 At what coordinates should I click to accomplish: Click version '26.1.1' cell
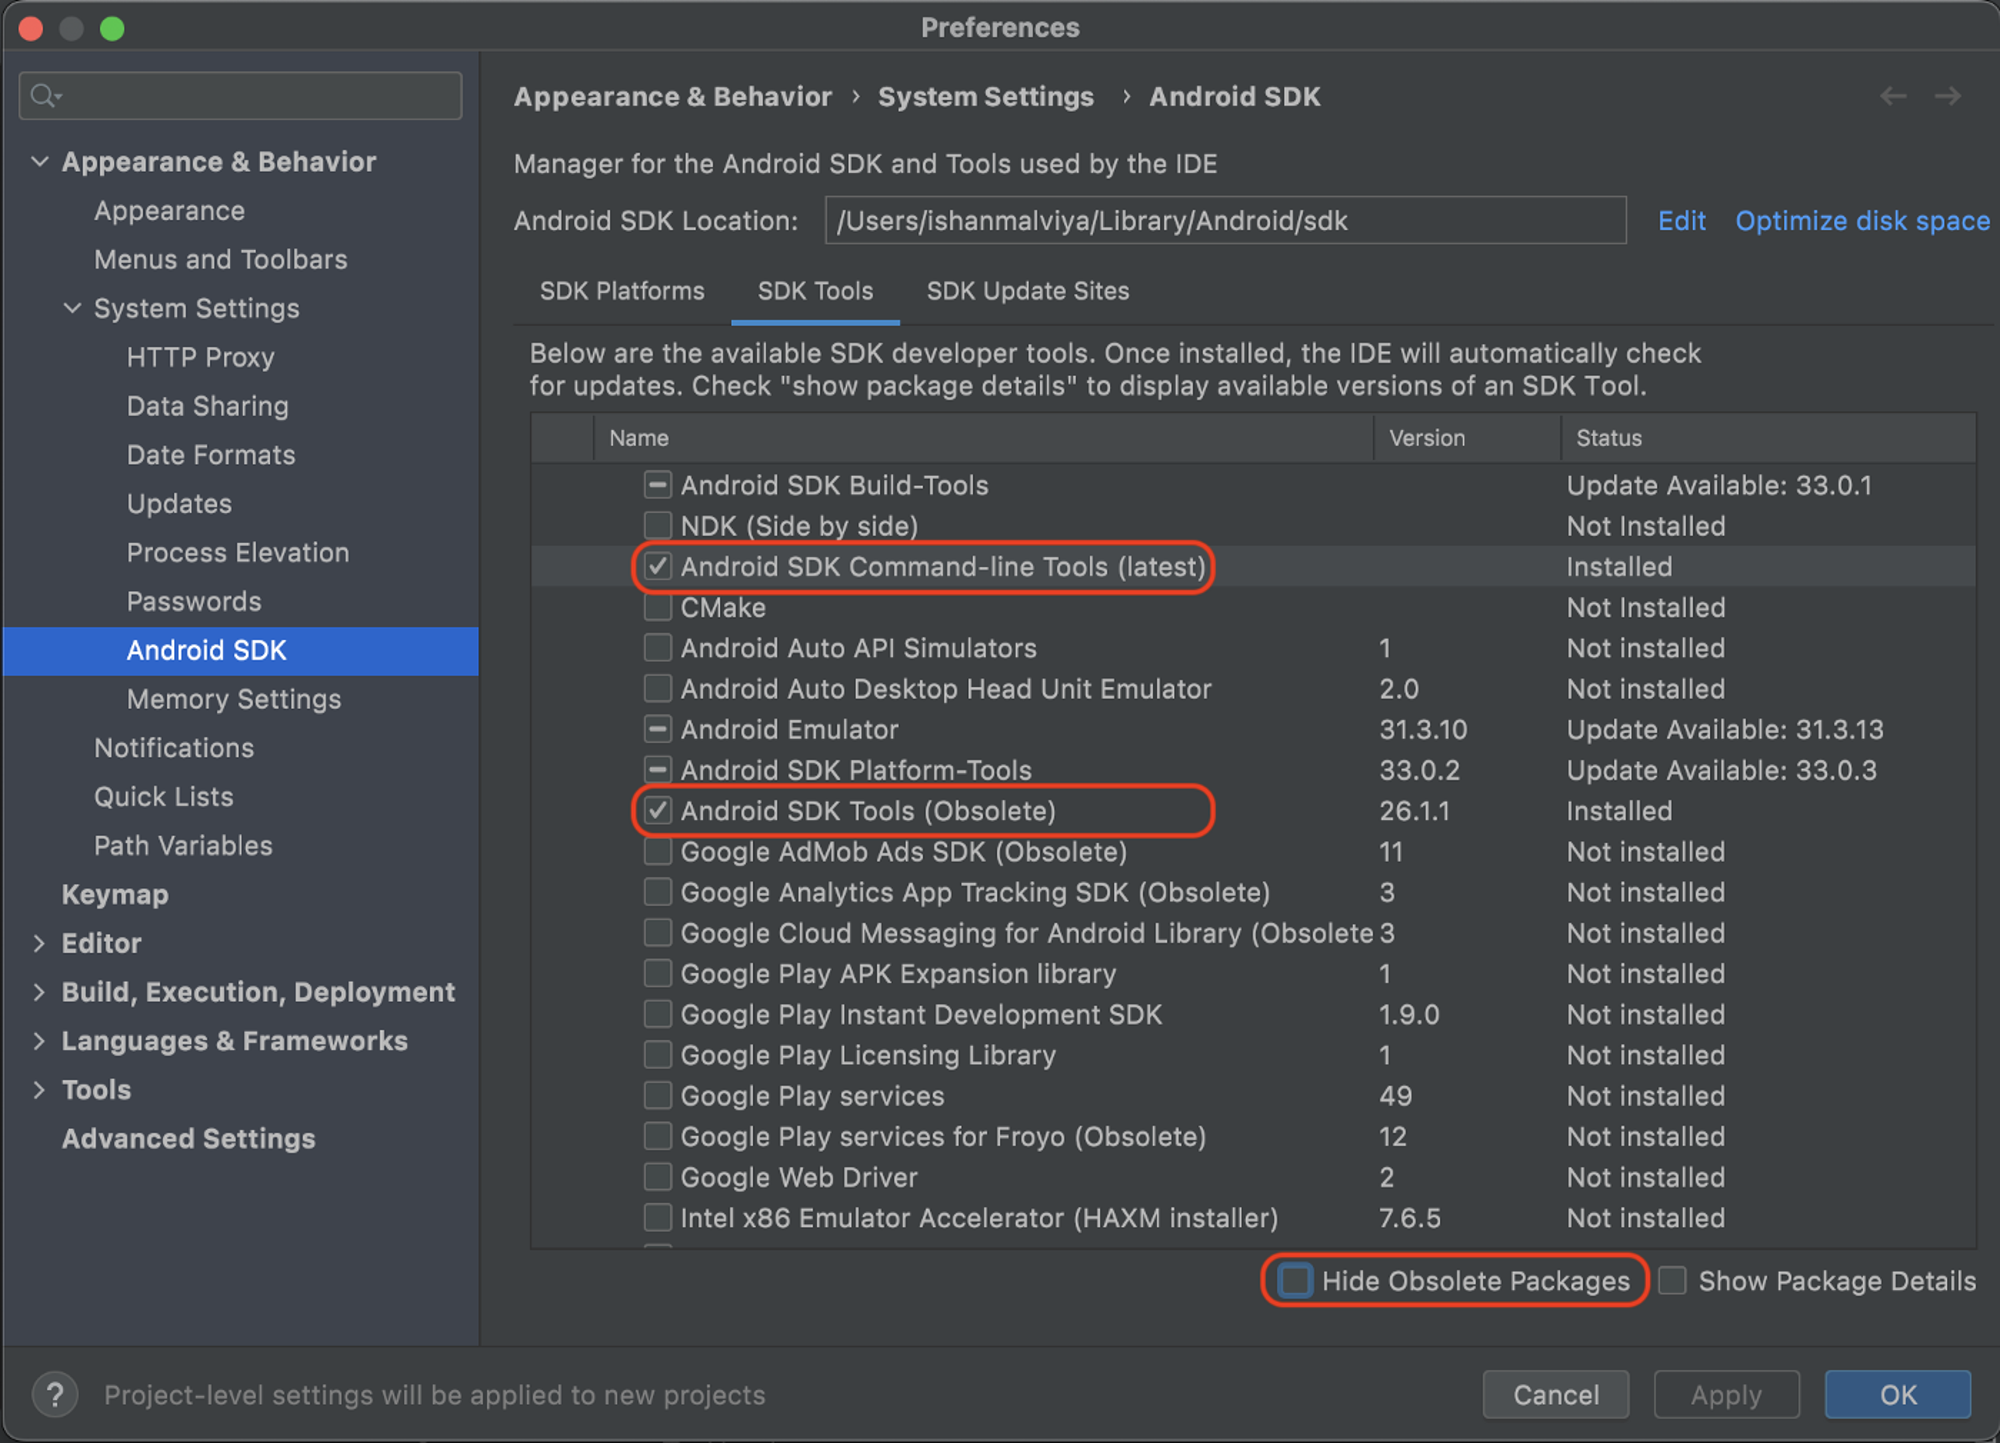pyautogui.click(x=1414, y=810)
